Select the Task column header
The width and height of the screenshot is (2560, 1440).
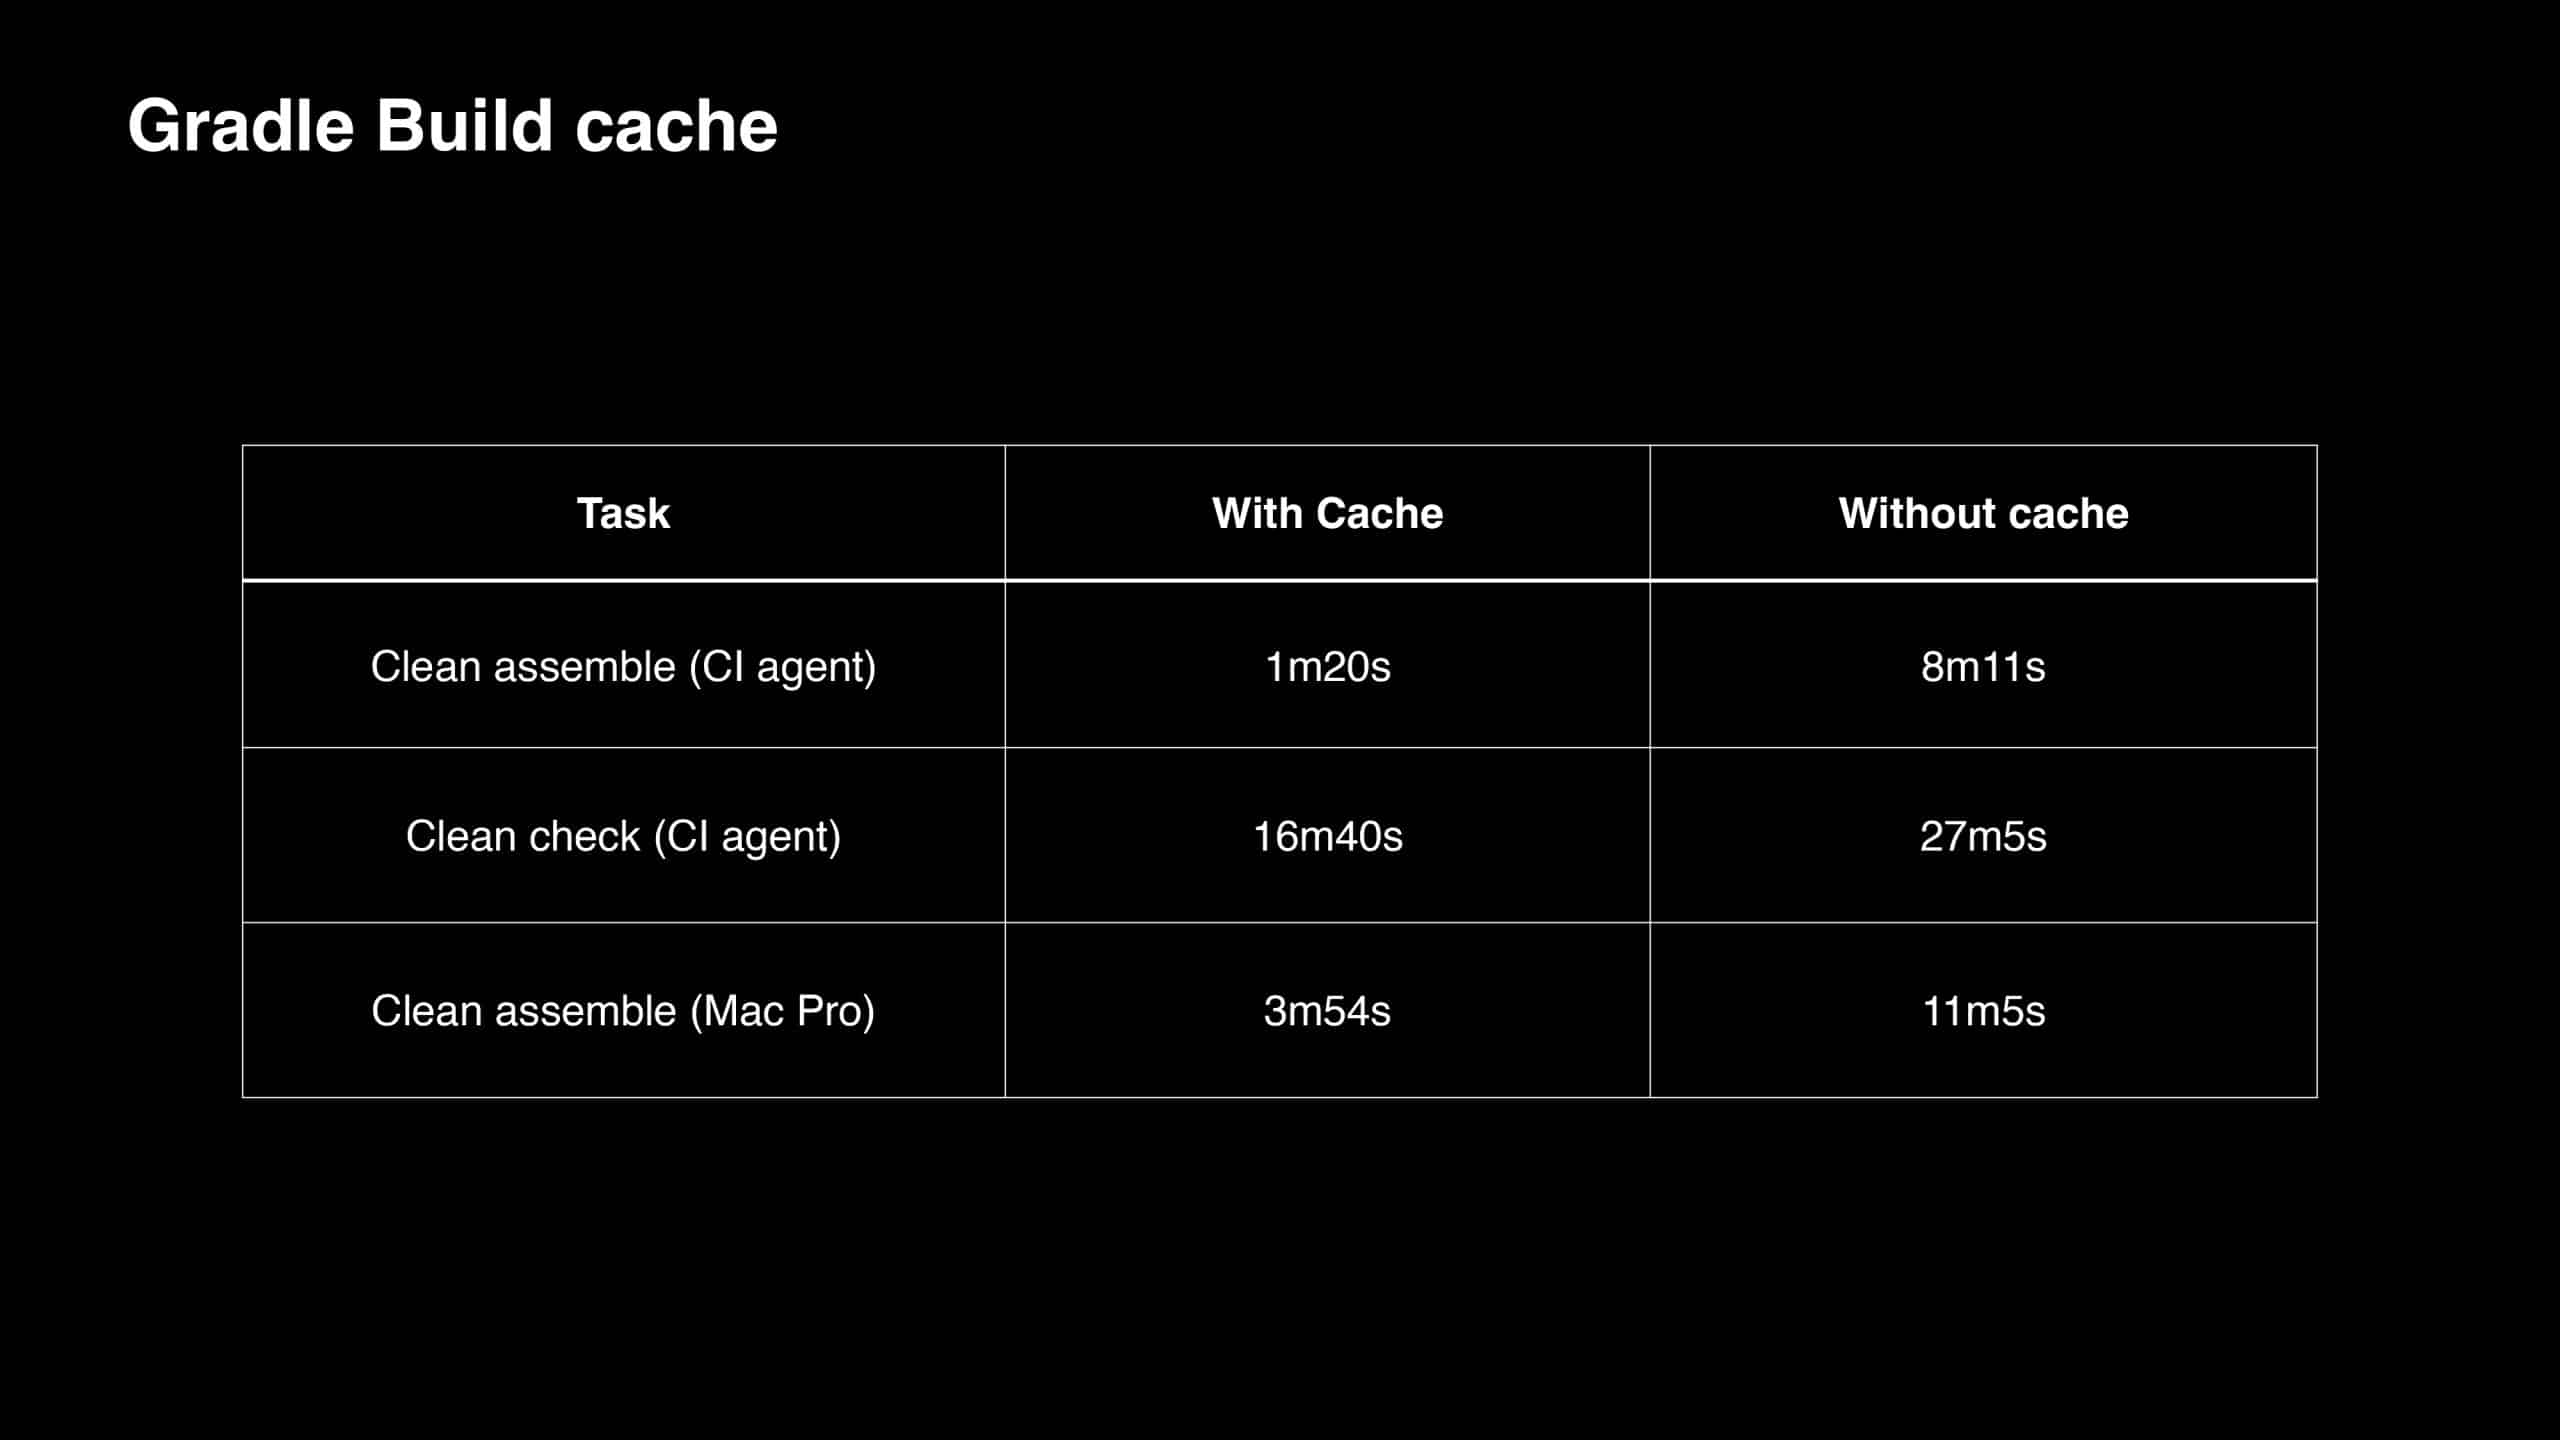click(623, 513)
